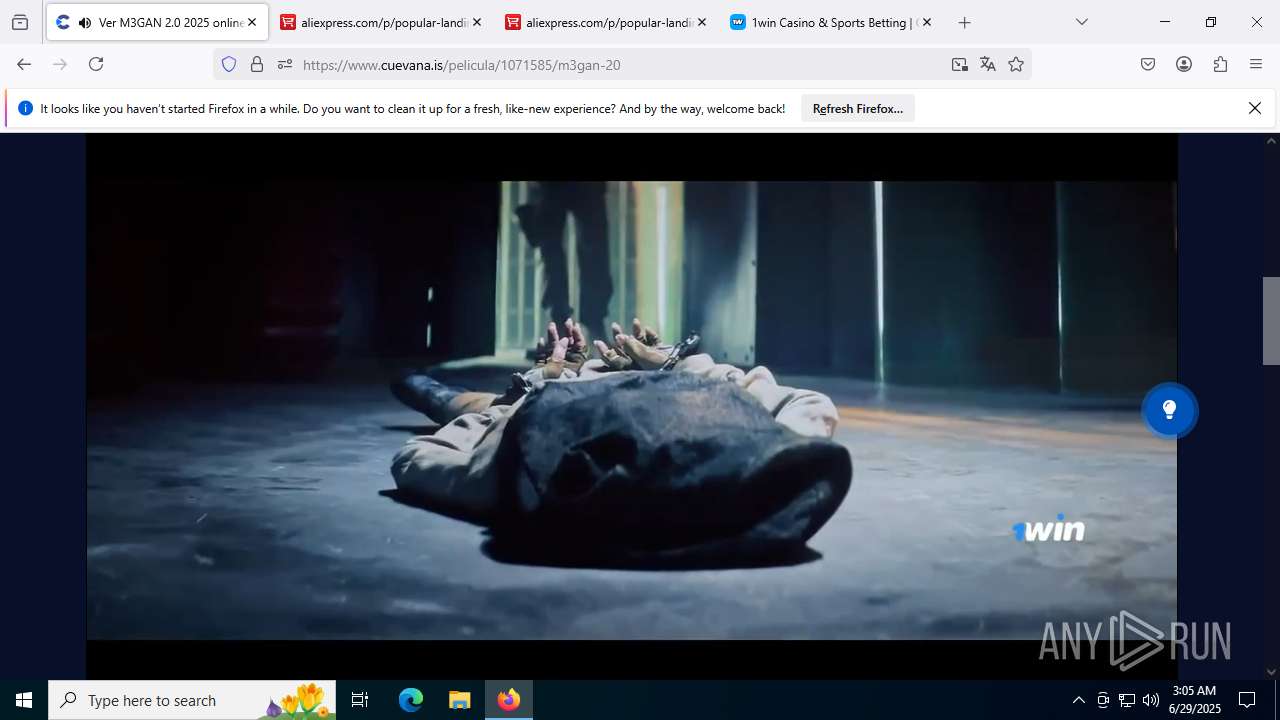This screenshot has height=720, width=1280.
Task: Open the volume control tray icon
Action: 1151,700
